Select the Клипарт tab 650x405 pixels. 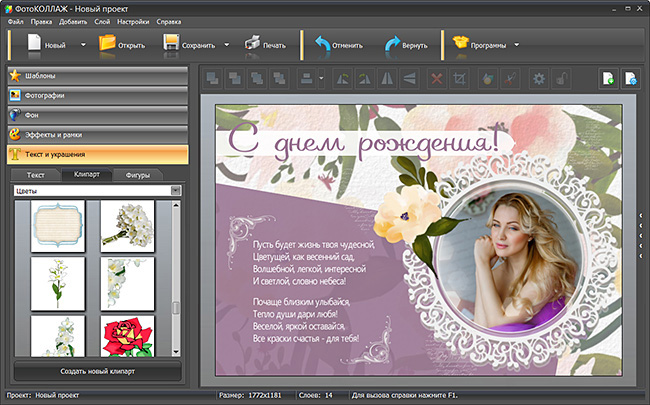coord(87,174)
